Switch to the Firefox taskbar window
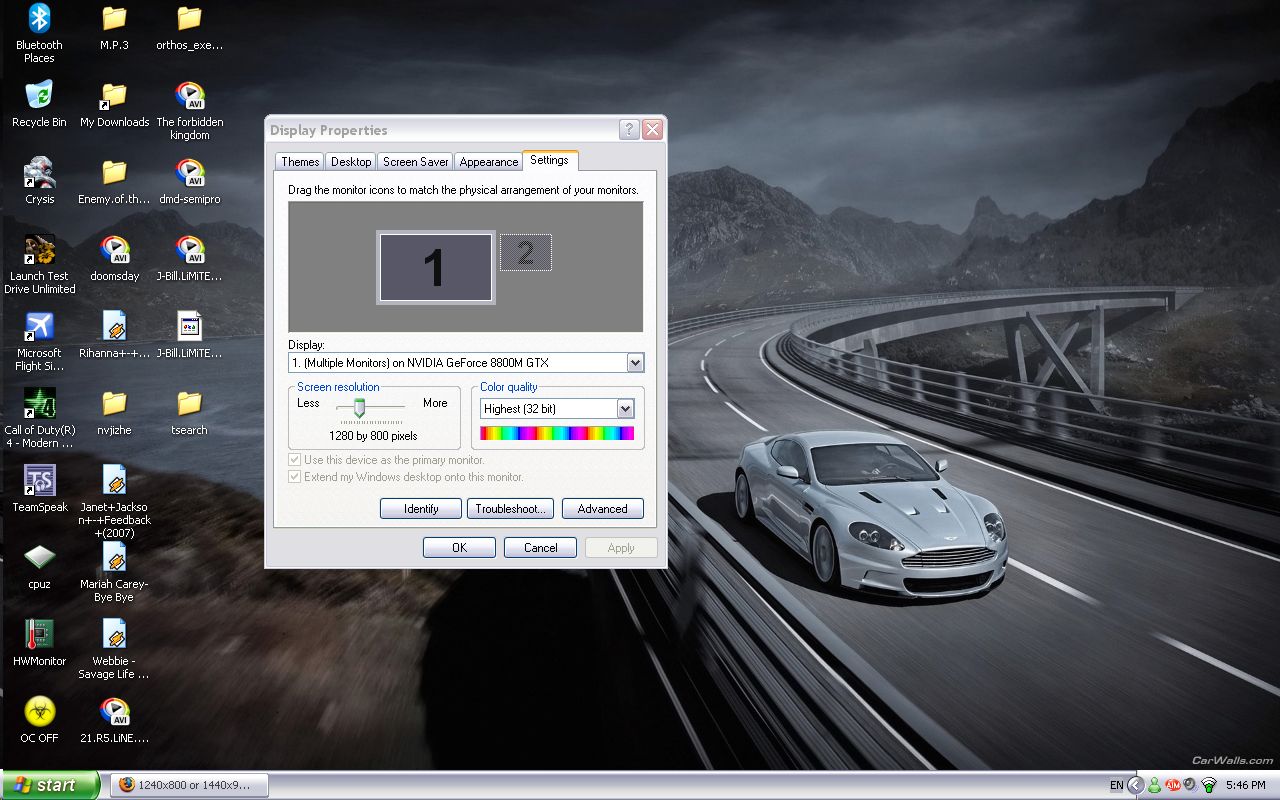This screenshot has width=1280, height=800. point(189,785)
